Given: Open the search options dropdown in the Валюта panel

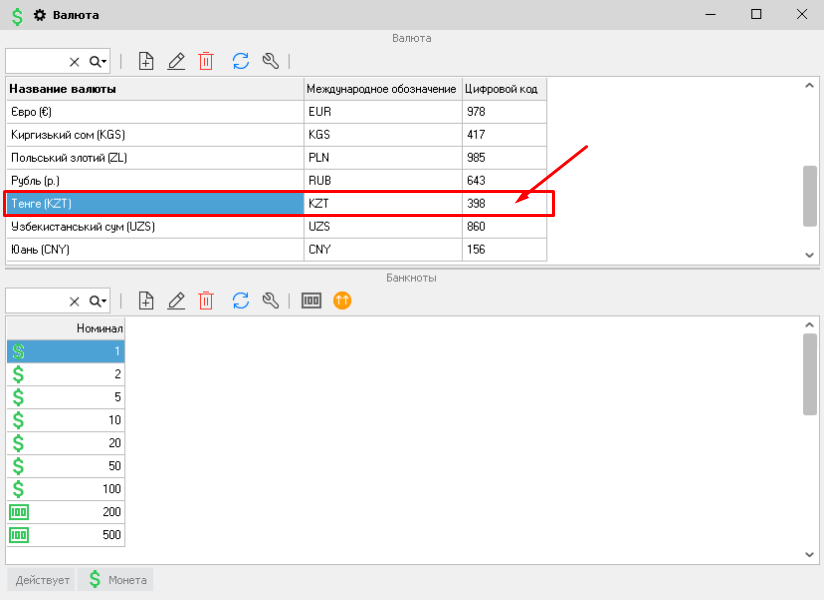Looking at the screenshot, I should tap(98, 62).
